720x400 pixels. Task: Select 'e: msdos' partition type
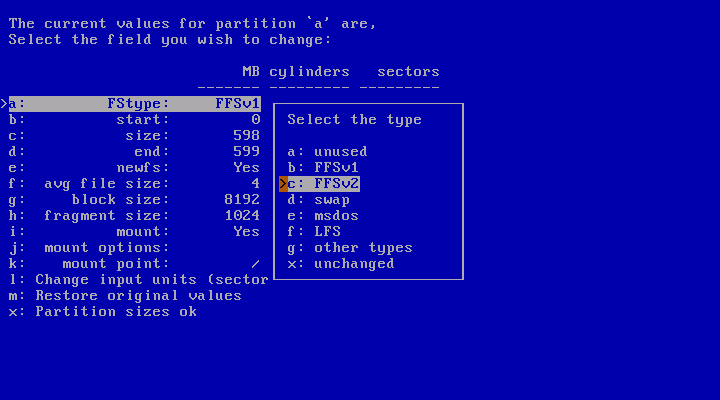tap(323, 216)
